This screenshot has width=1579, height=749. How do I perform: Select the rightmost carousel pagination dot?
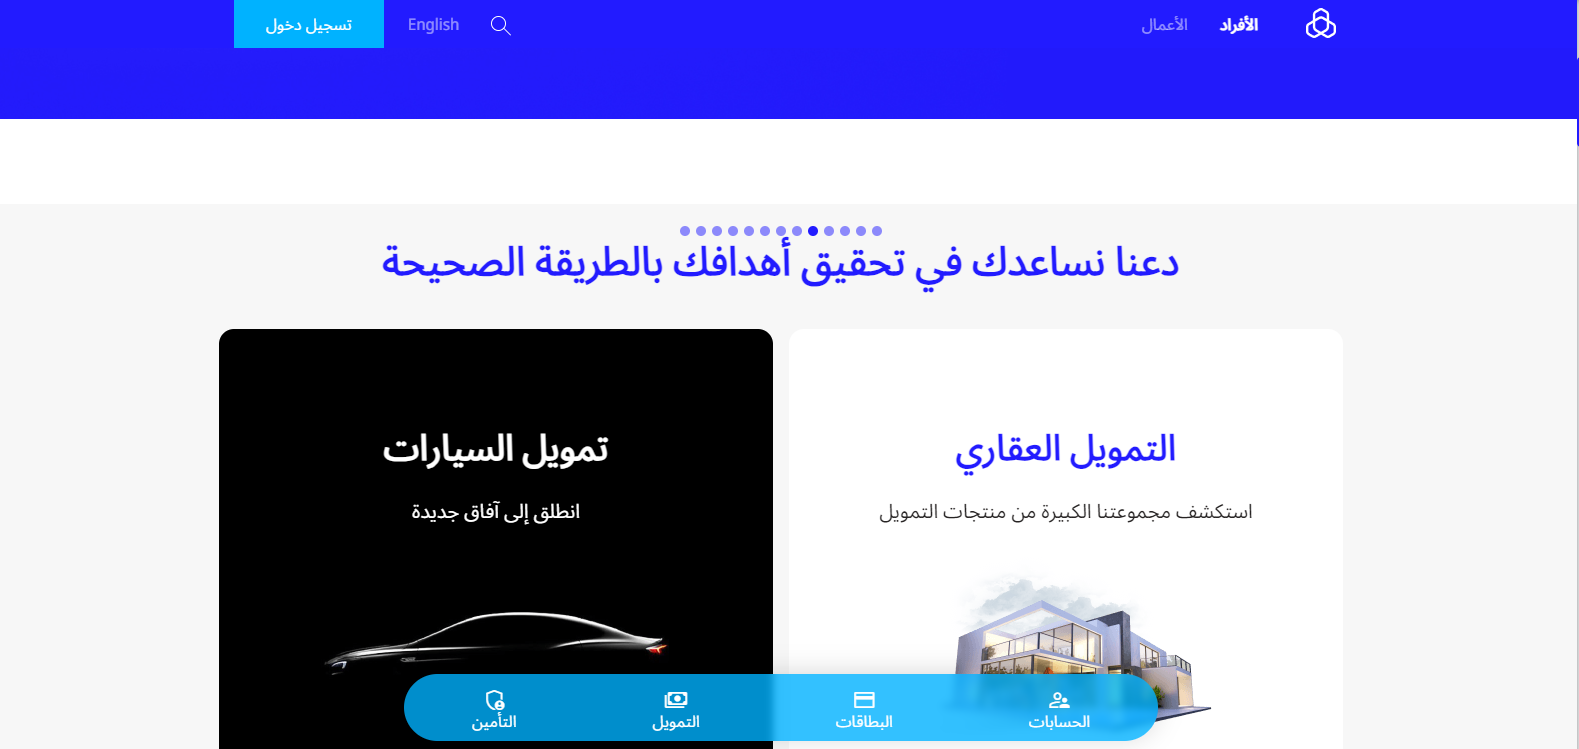click(x=877, y=231)
